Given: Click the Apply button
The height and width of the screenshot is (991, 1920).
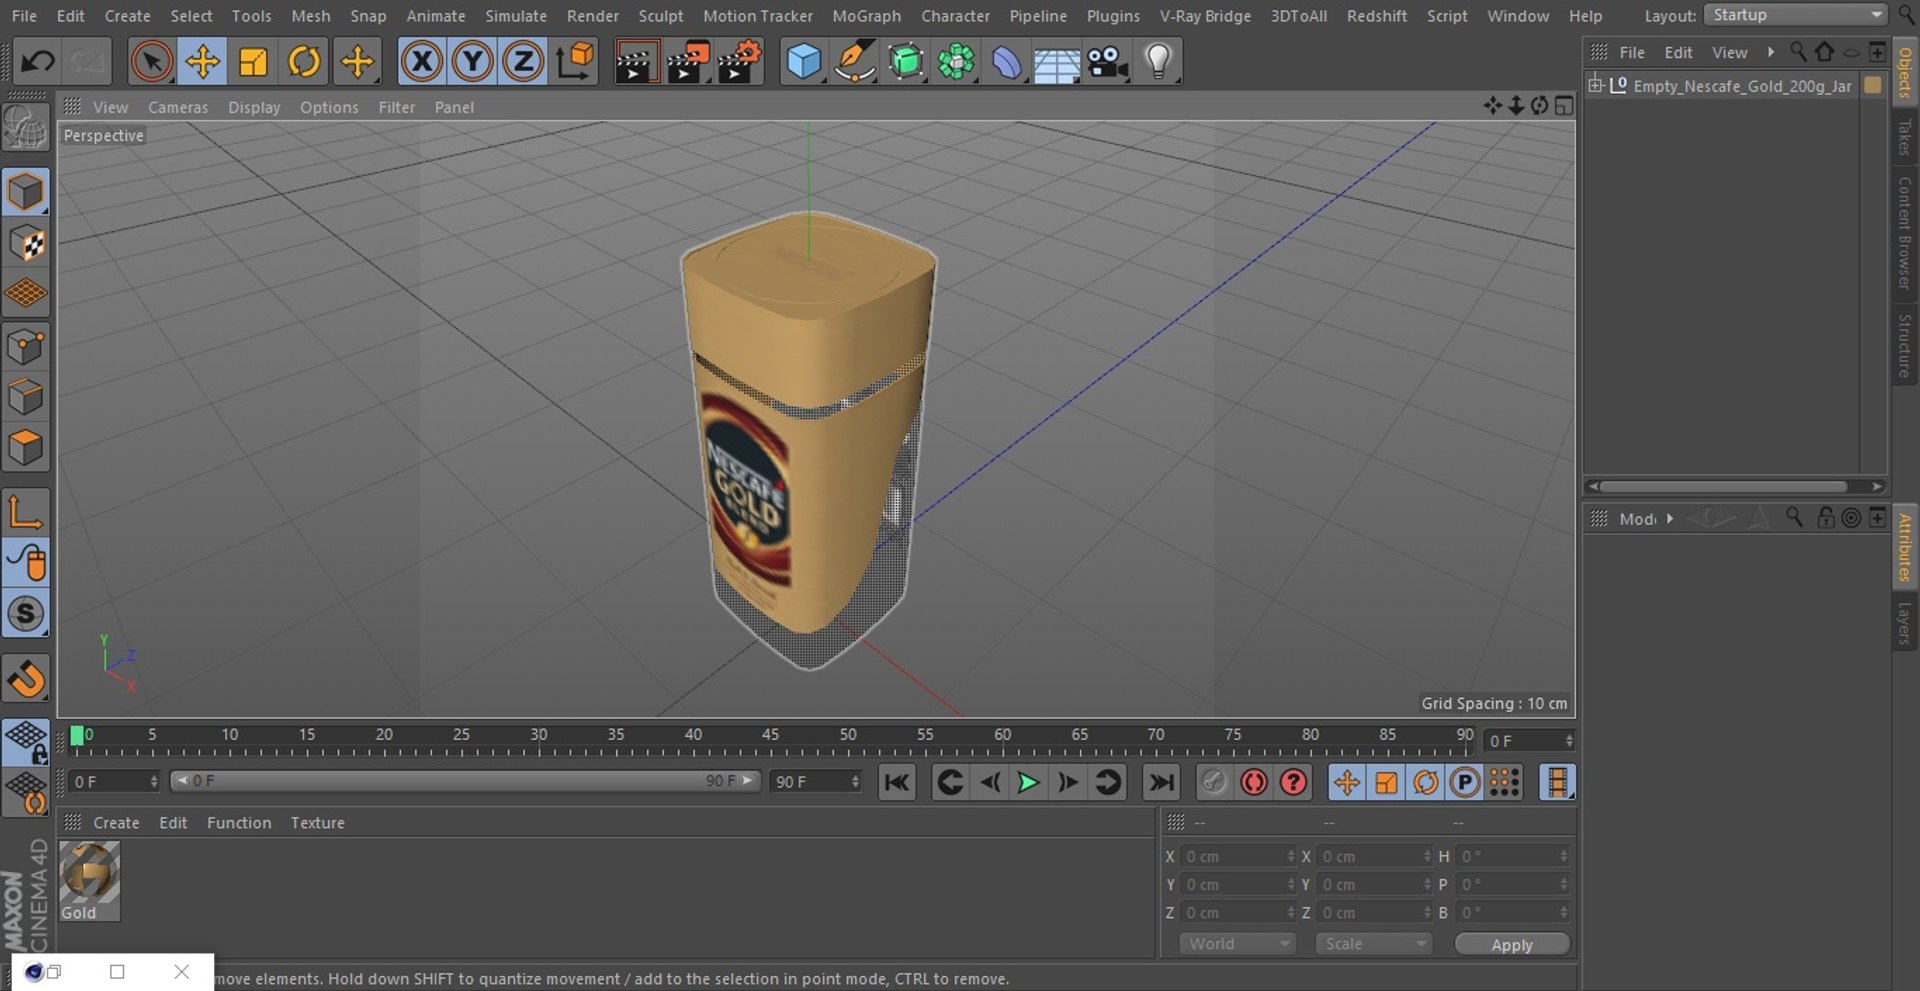Looking at the screenshot, I should (x=1512, y=944).
